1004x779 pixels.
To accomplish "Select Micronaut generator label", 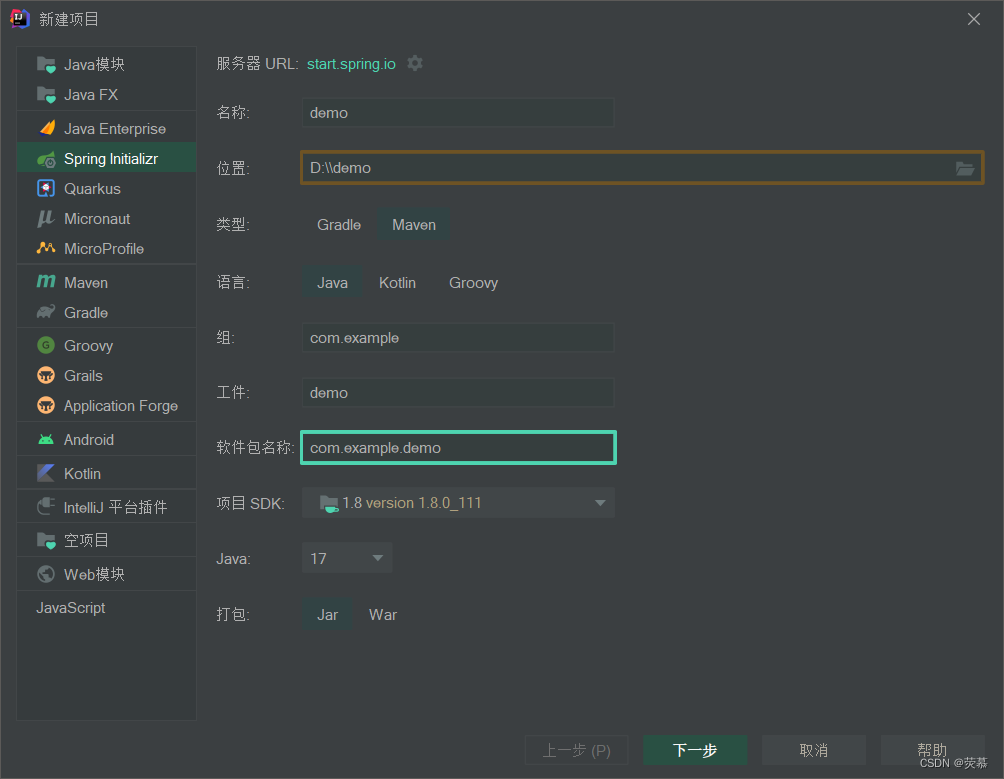I will coord(97,219).
